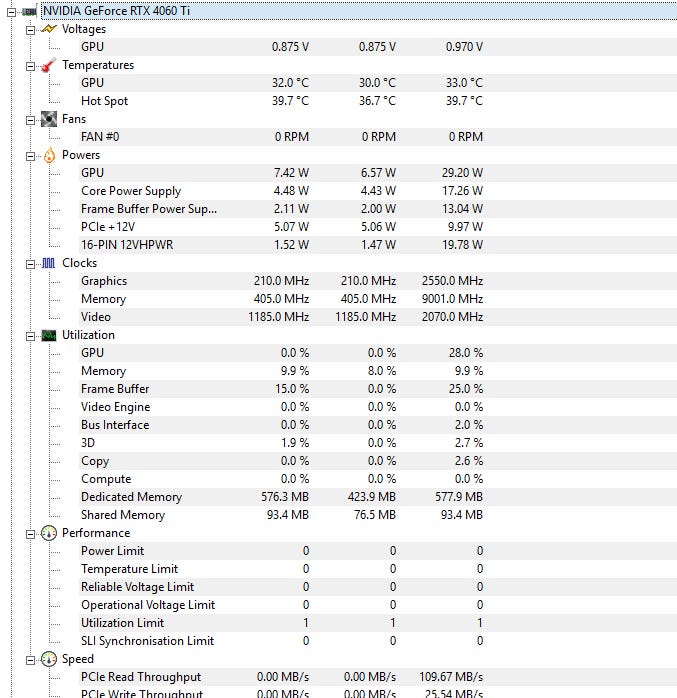Click the Temperatures thermometer icon
The image size is (677, 698).
49,65
